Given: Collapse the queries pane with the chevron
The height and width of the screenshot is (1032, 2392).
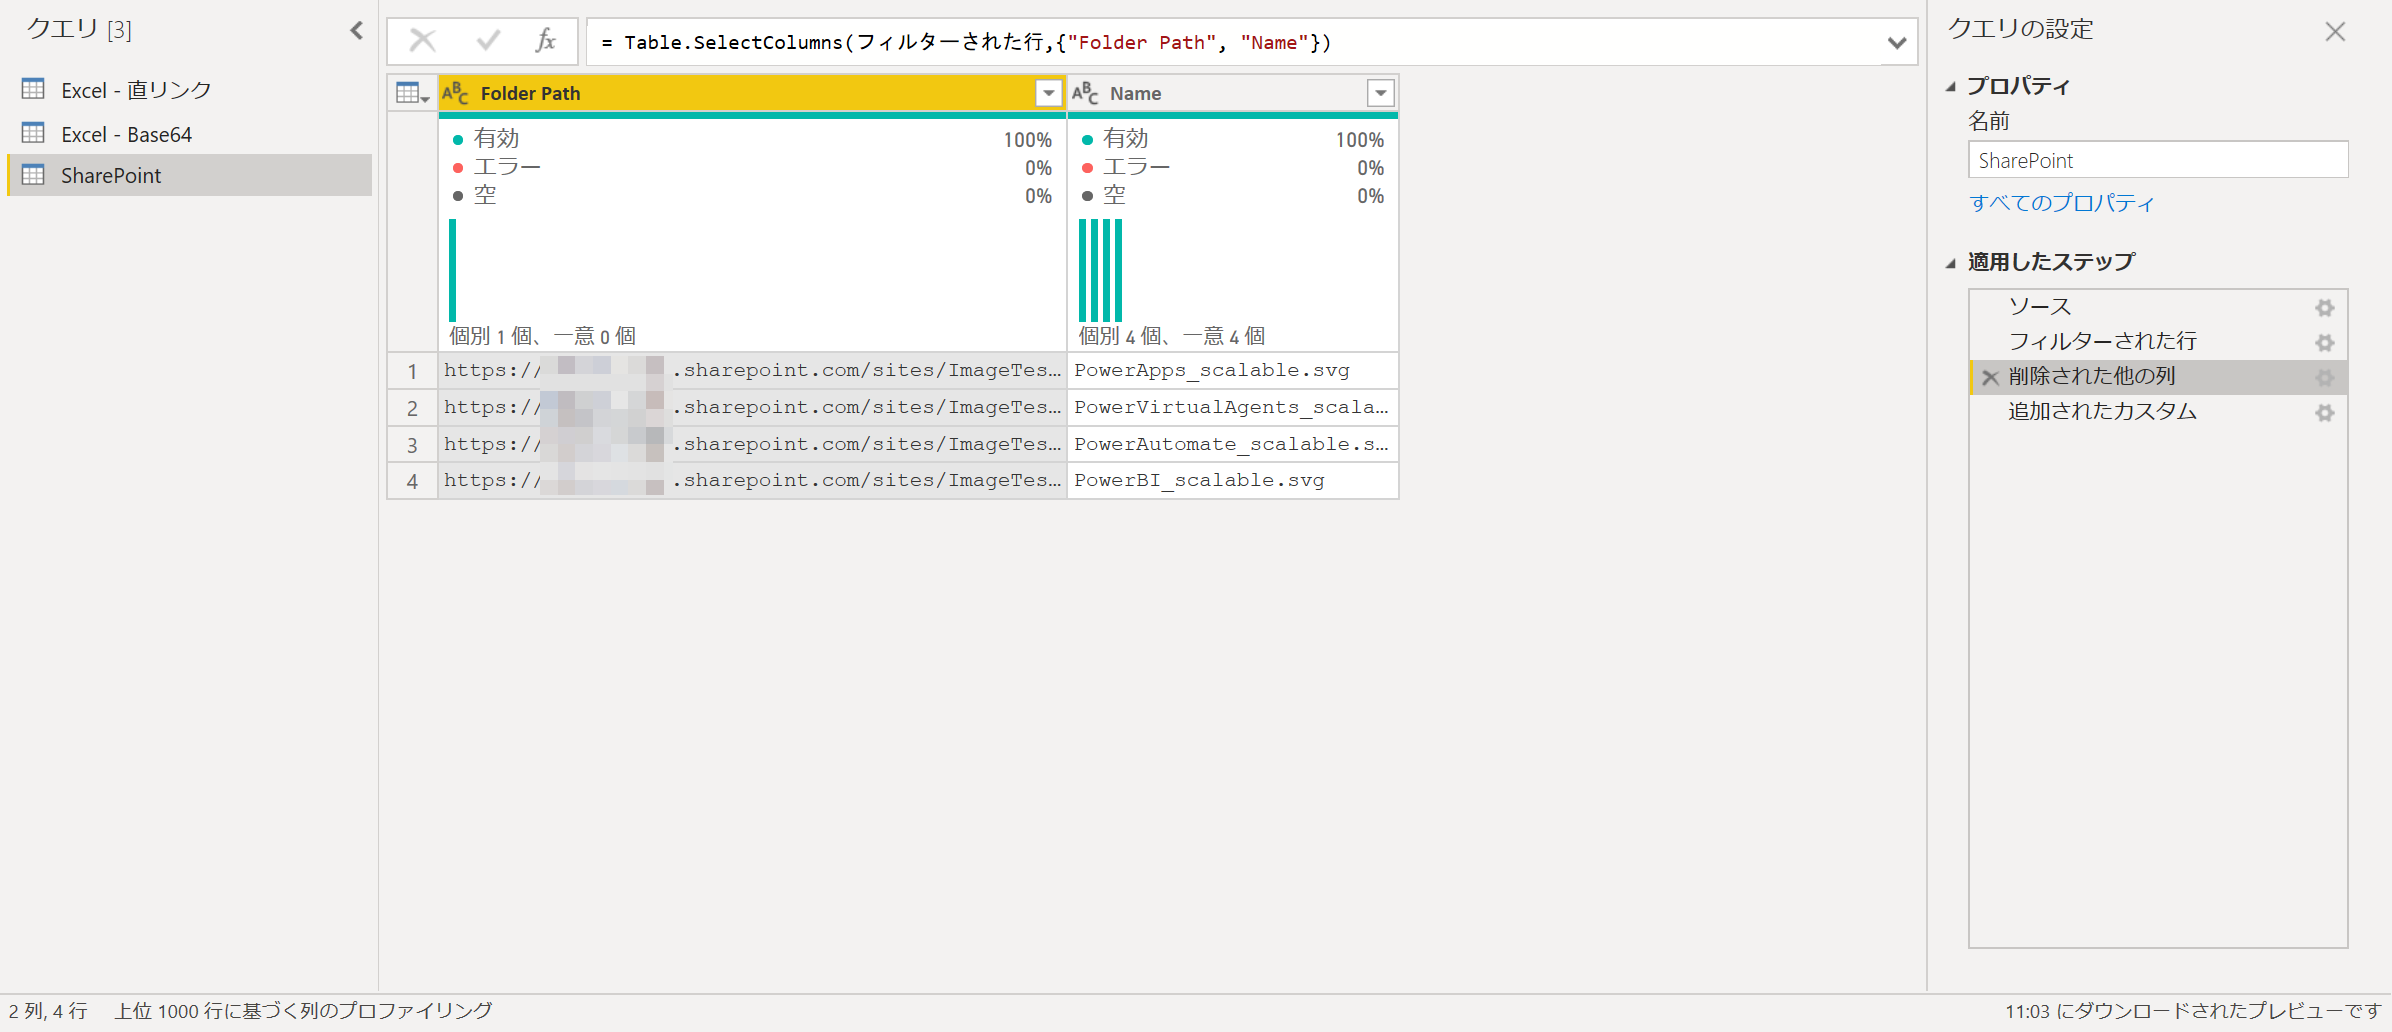Looking at the screenshot, I should point(357,31).
